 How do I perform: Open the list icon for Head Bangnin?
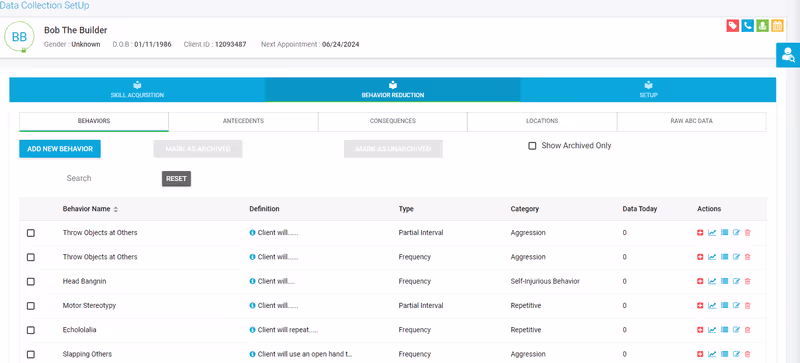pos(724,281)
